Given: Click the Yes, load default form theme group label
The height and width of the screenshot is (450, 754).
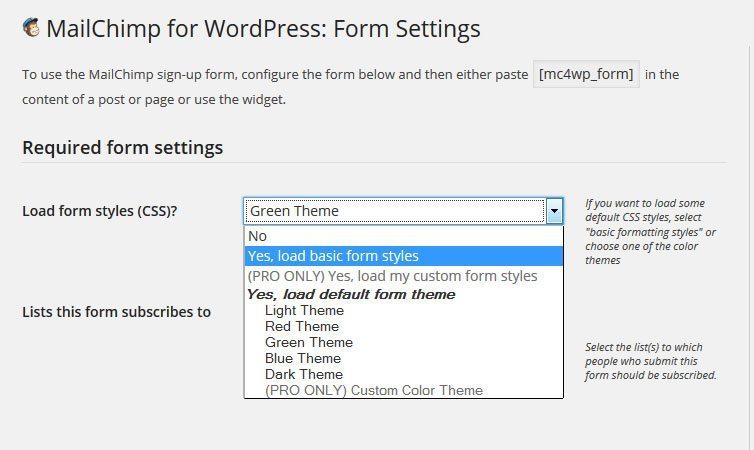Looking at the screenshot, I should click(x=351, y=294).
